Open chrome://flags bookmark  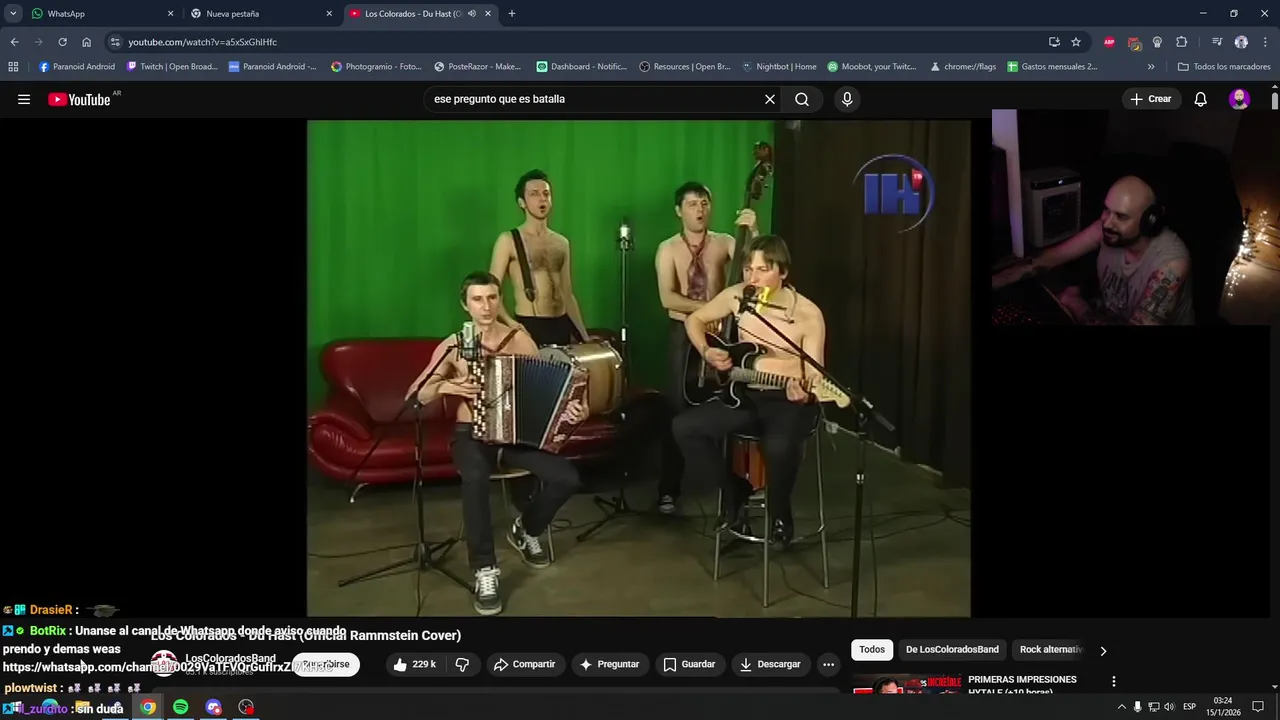coord(963,67)
